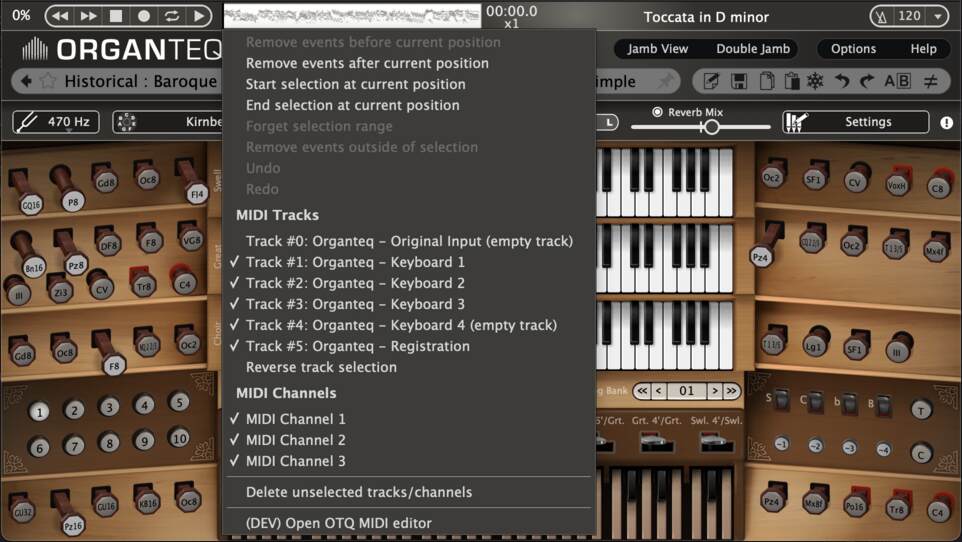Choose End selection at current position
962x542 pixels.
click(x=409, y=105)
